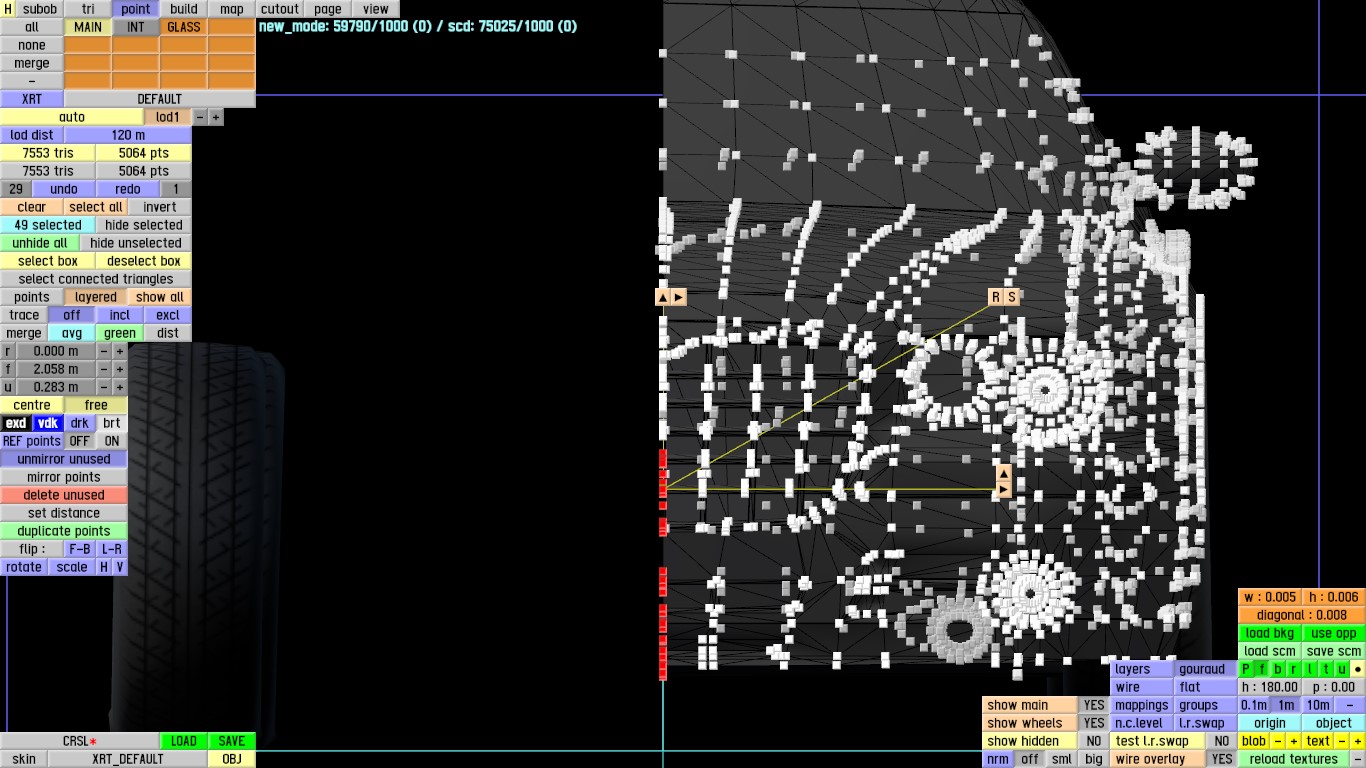Click the S handle in the viewport
Screen dimensions: 1366x768
(x=1011, y=297)
